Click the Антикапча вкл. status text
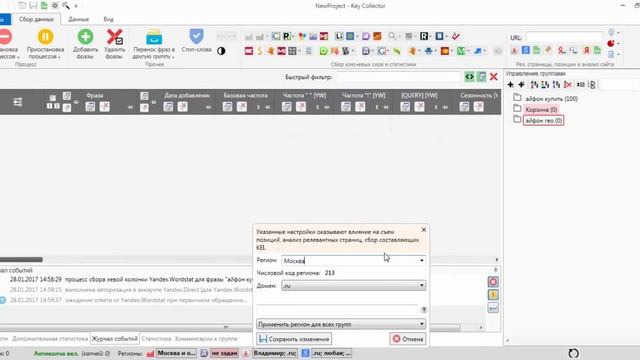The image size is (640, 360). [55, 353]
